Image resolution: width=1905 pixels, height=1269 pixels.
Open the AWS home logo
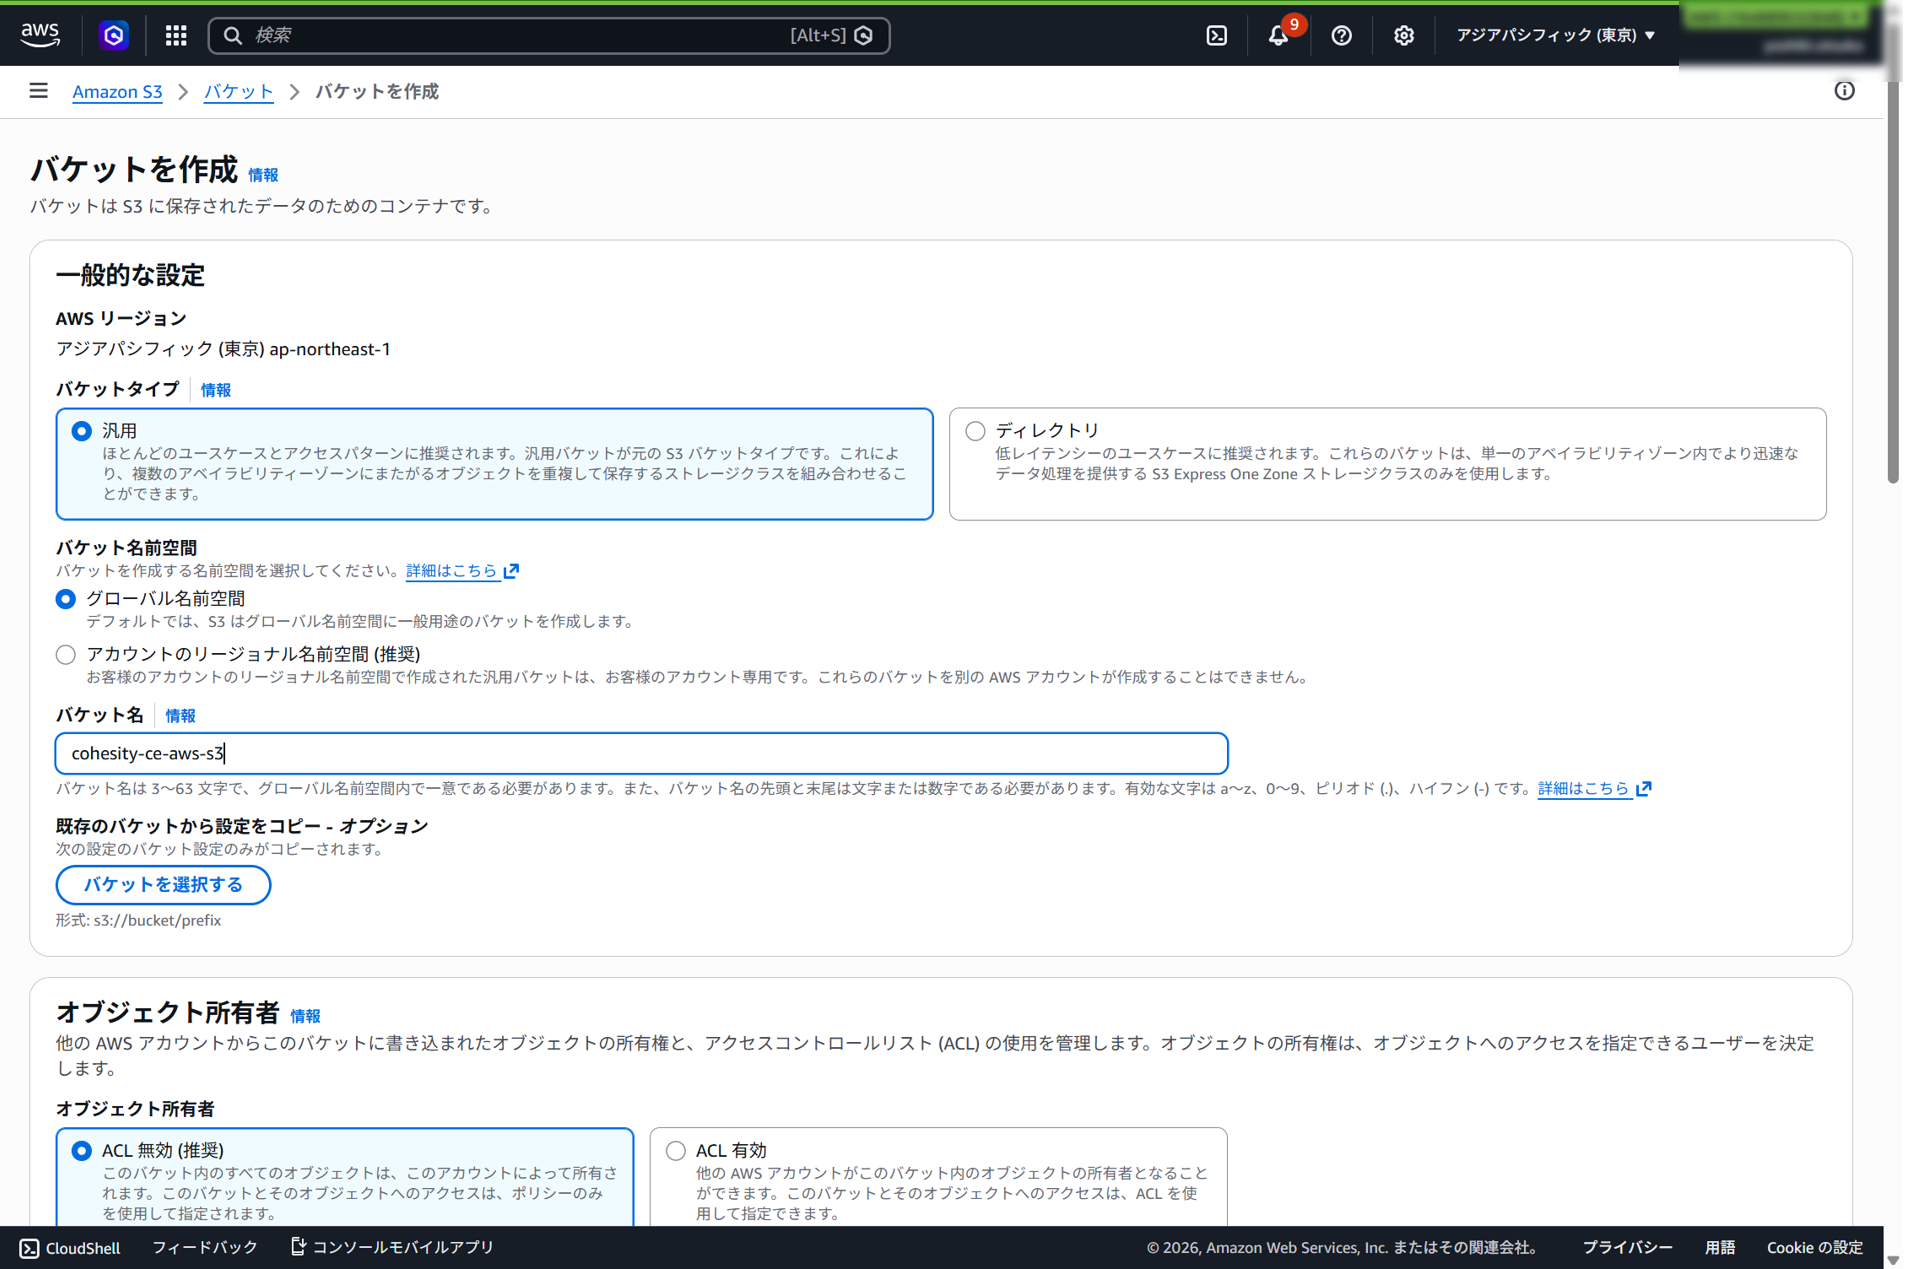point(40,35)
